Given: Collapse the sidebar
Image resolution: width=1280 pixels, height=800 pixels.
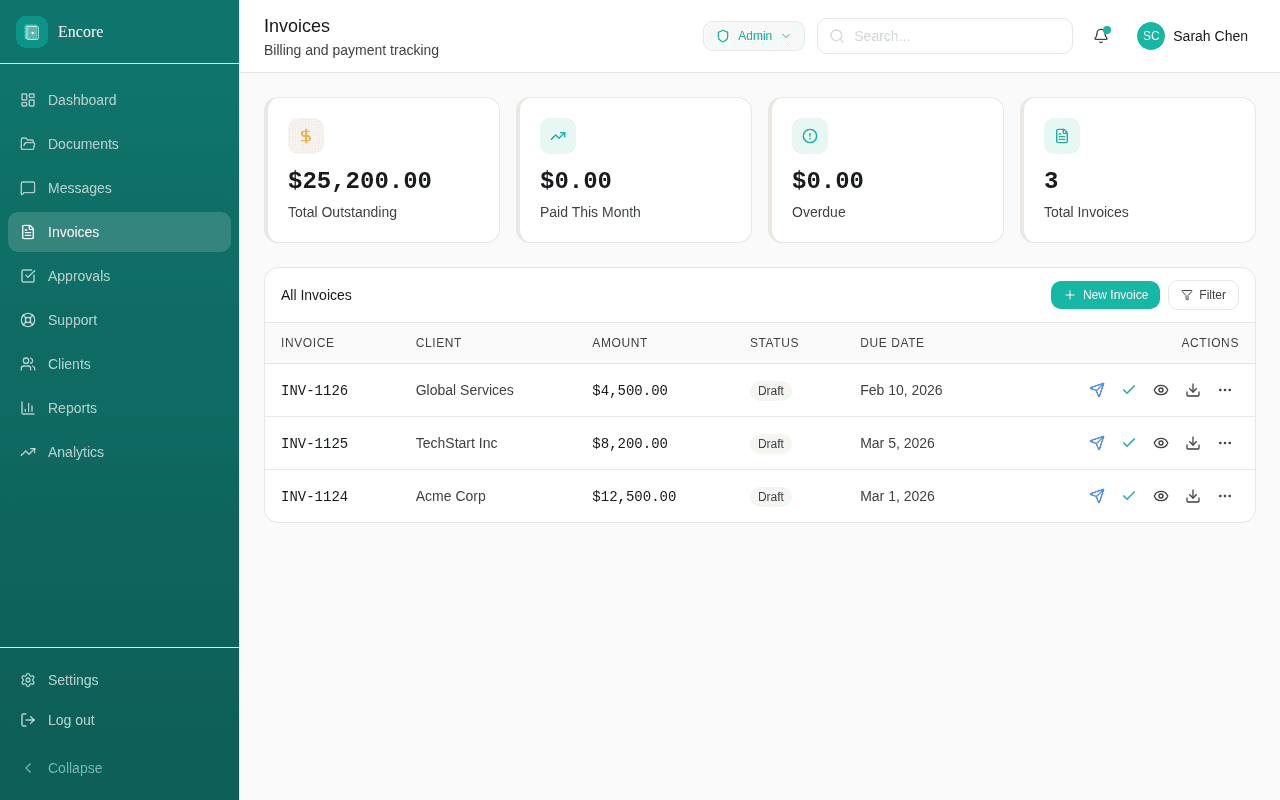Looking at the screenshot, I should (64, 768).
